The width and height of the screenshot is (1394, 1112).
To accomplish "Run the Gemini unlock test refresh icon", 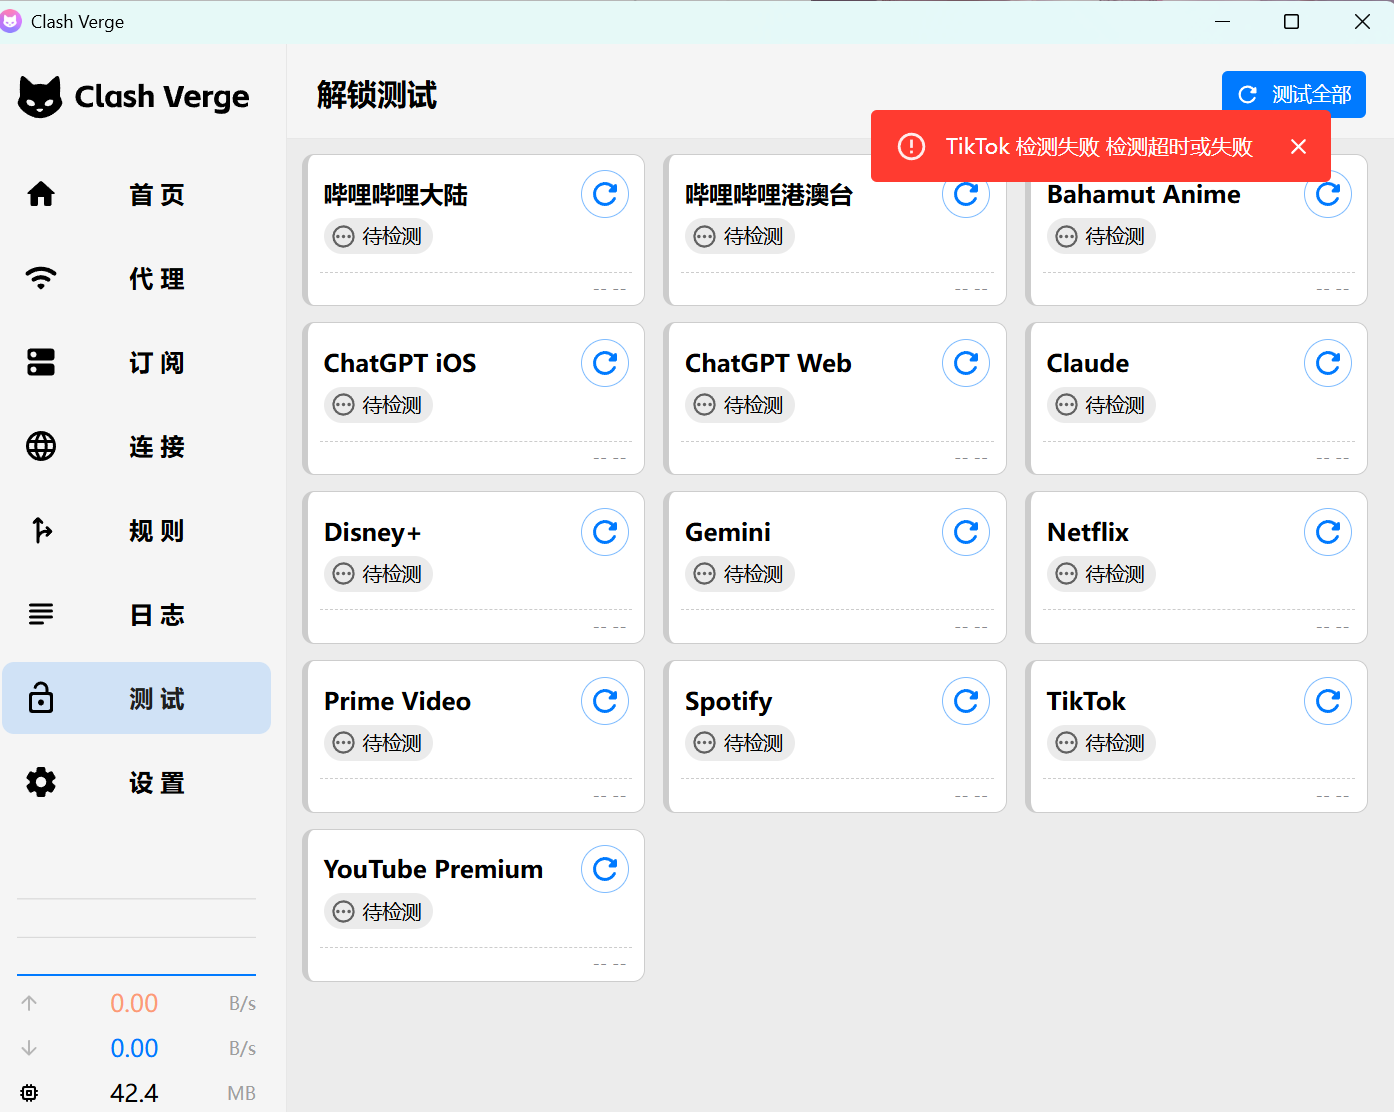I will [966, 532].
